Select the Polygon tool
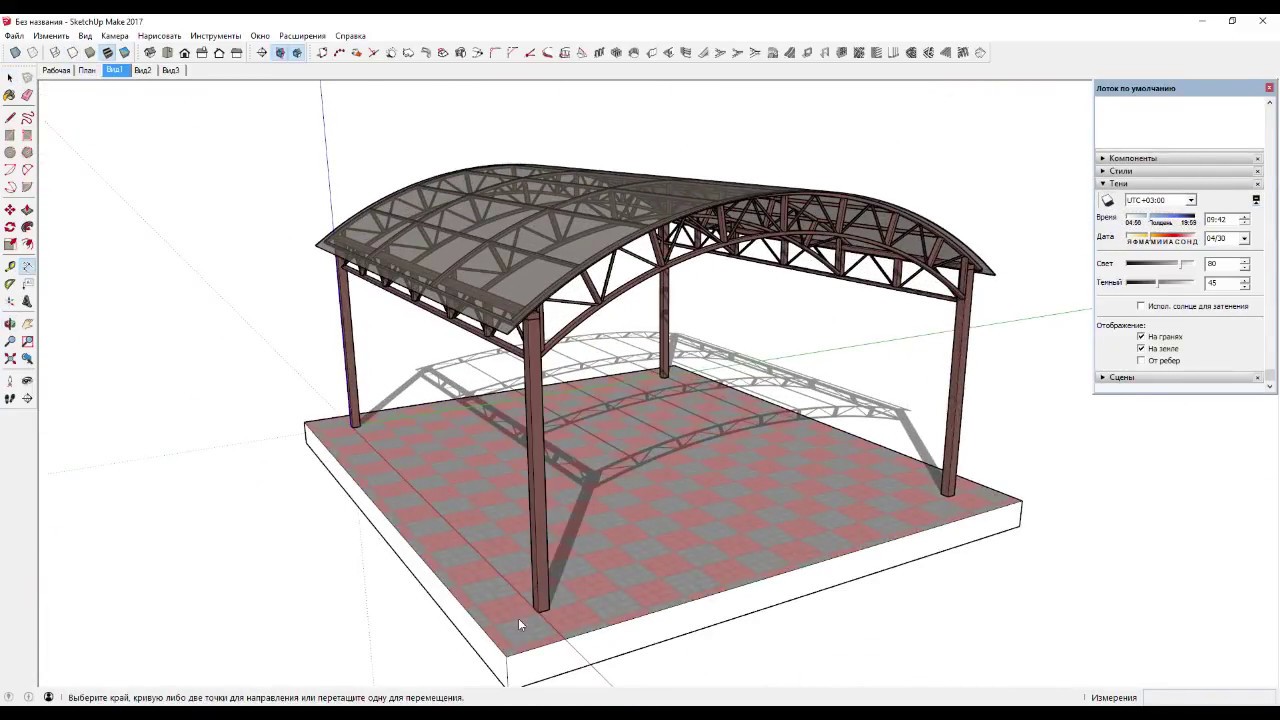The height and width of the screenshot is (720, 1280). (x=27, y=152)
